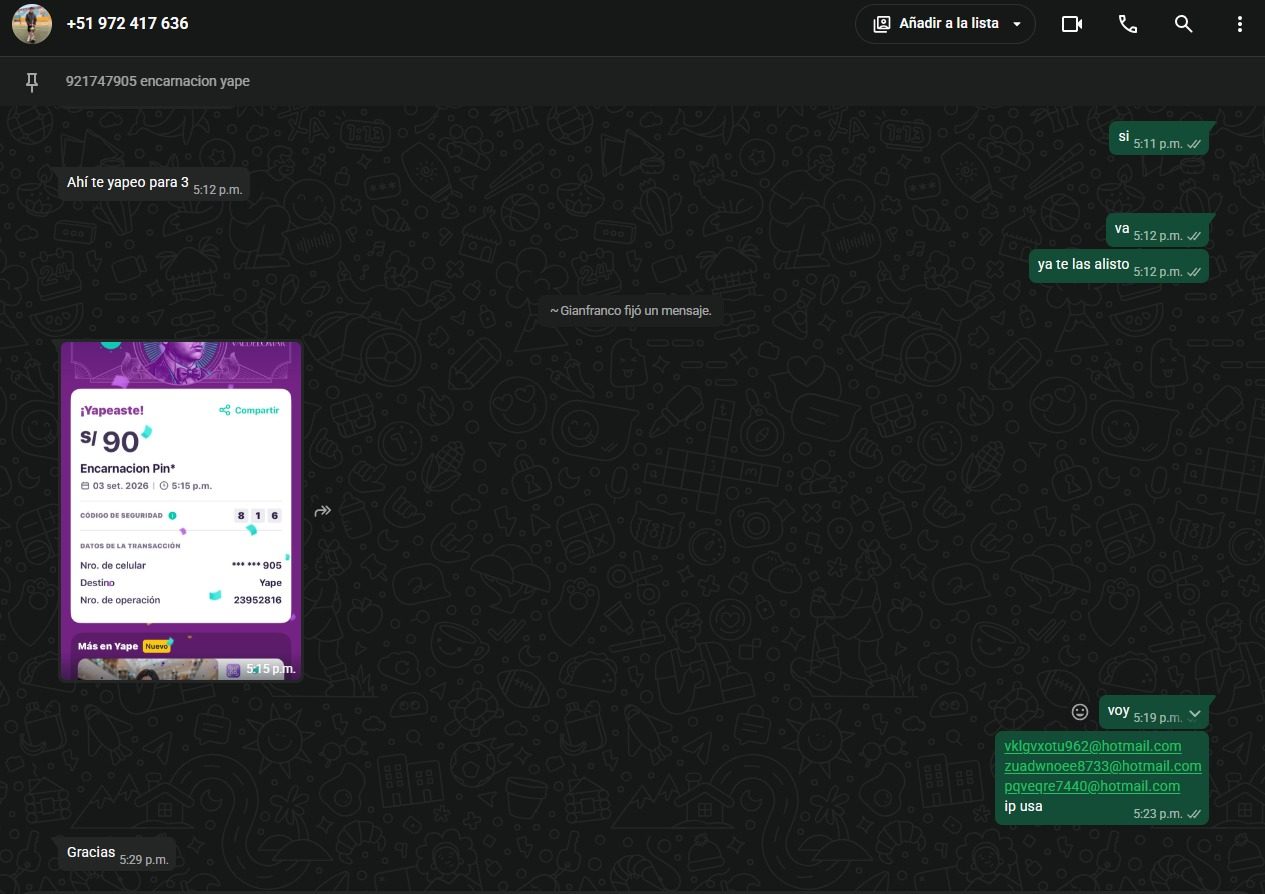Open contact info for +51 972 417 636

pyautogui.click(x=127, y=23)
